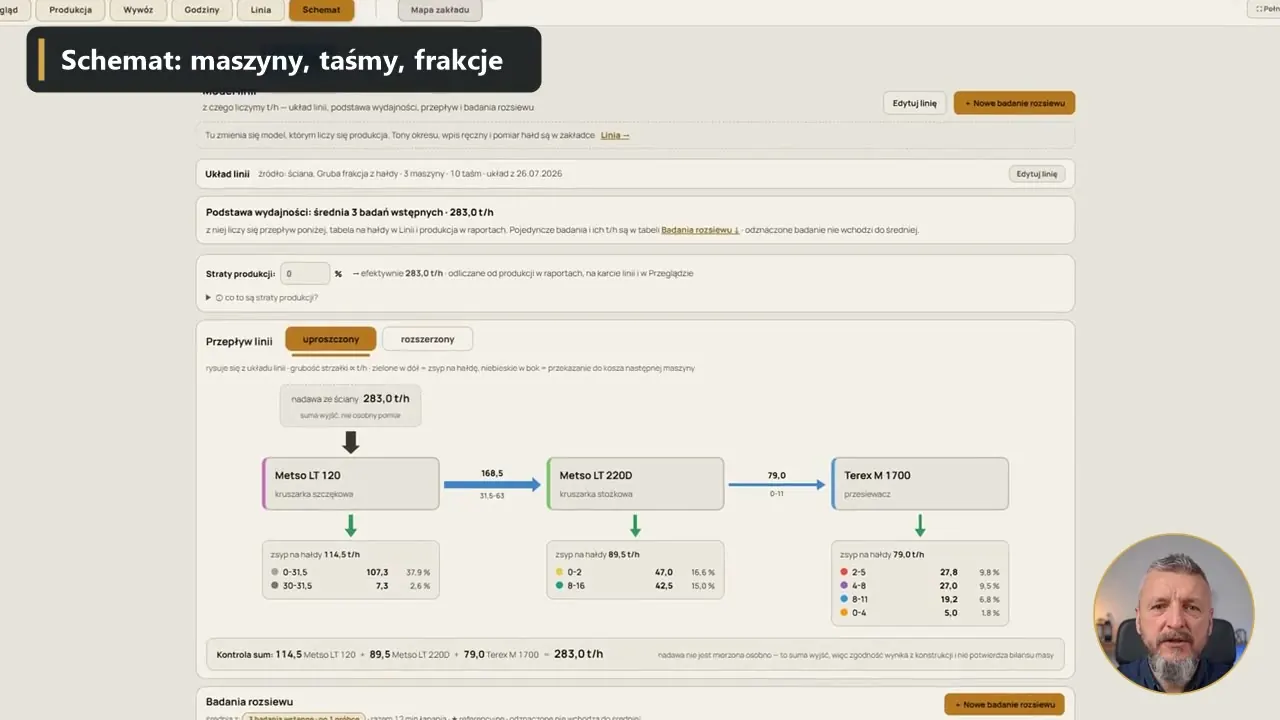Click the red dot for fraction 2-5
Viewport: 1280px width, 720px height.
tap(845, 572)
